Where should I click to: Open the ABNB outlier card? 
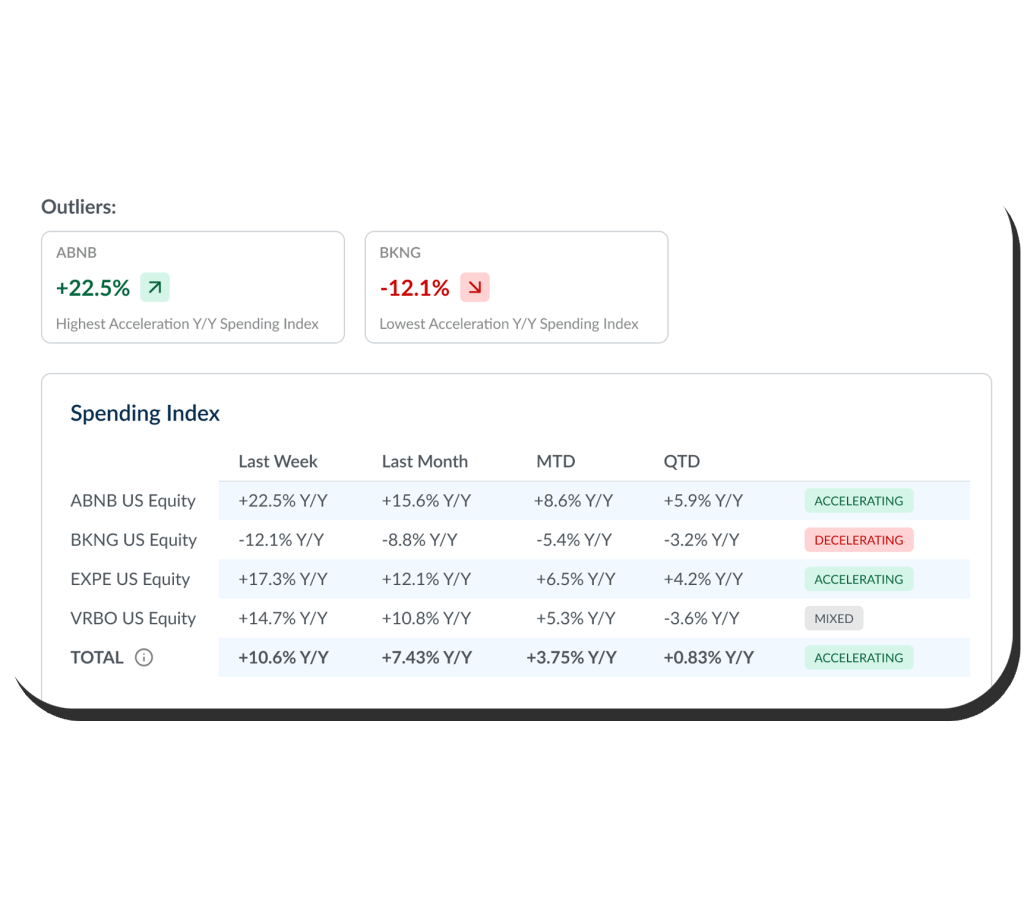point(193,287)
